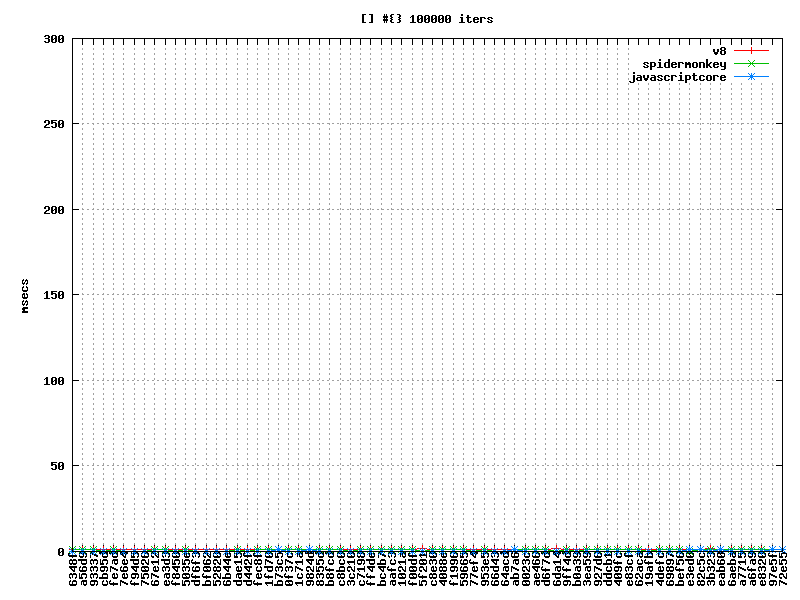Click the x-axis commit label 97e5f
This screenshot has height=600, width=800.
772,568
